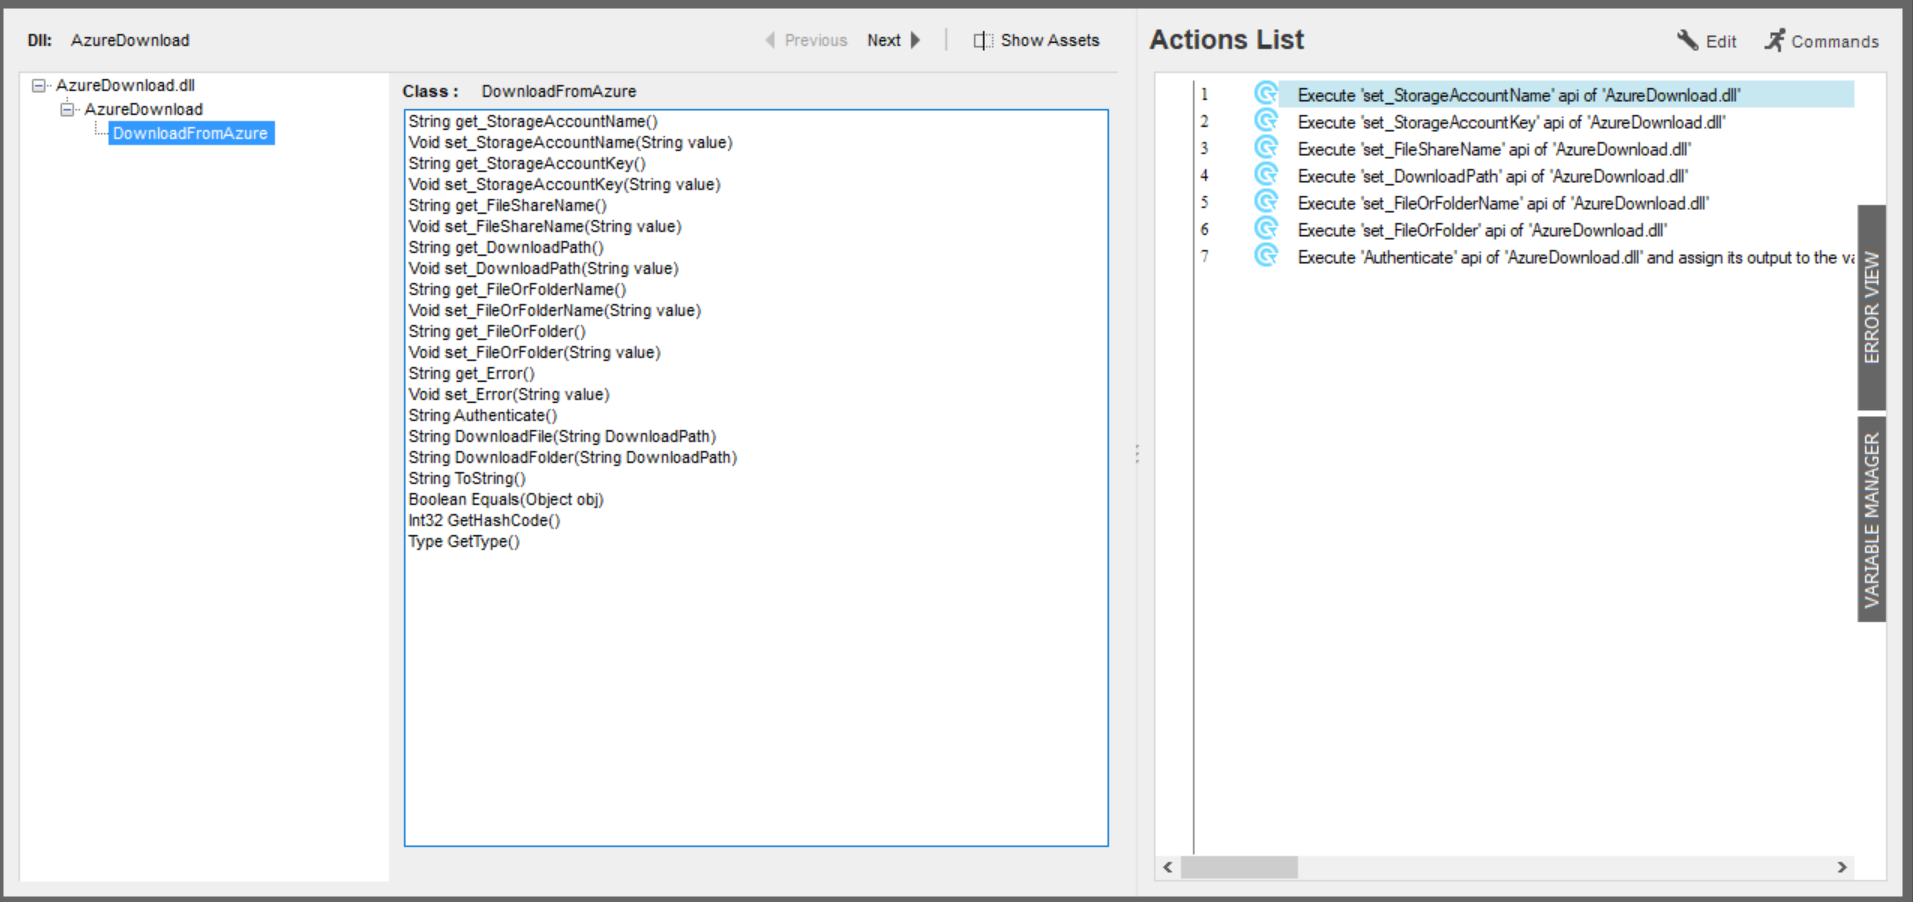Click the wrench Edit icon
Image resolution: width=1913 pixels, height=902 pixels.
[1687, 40]
